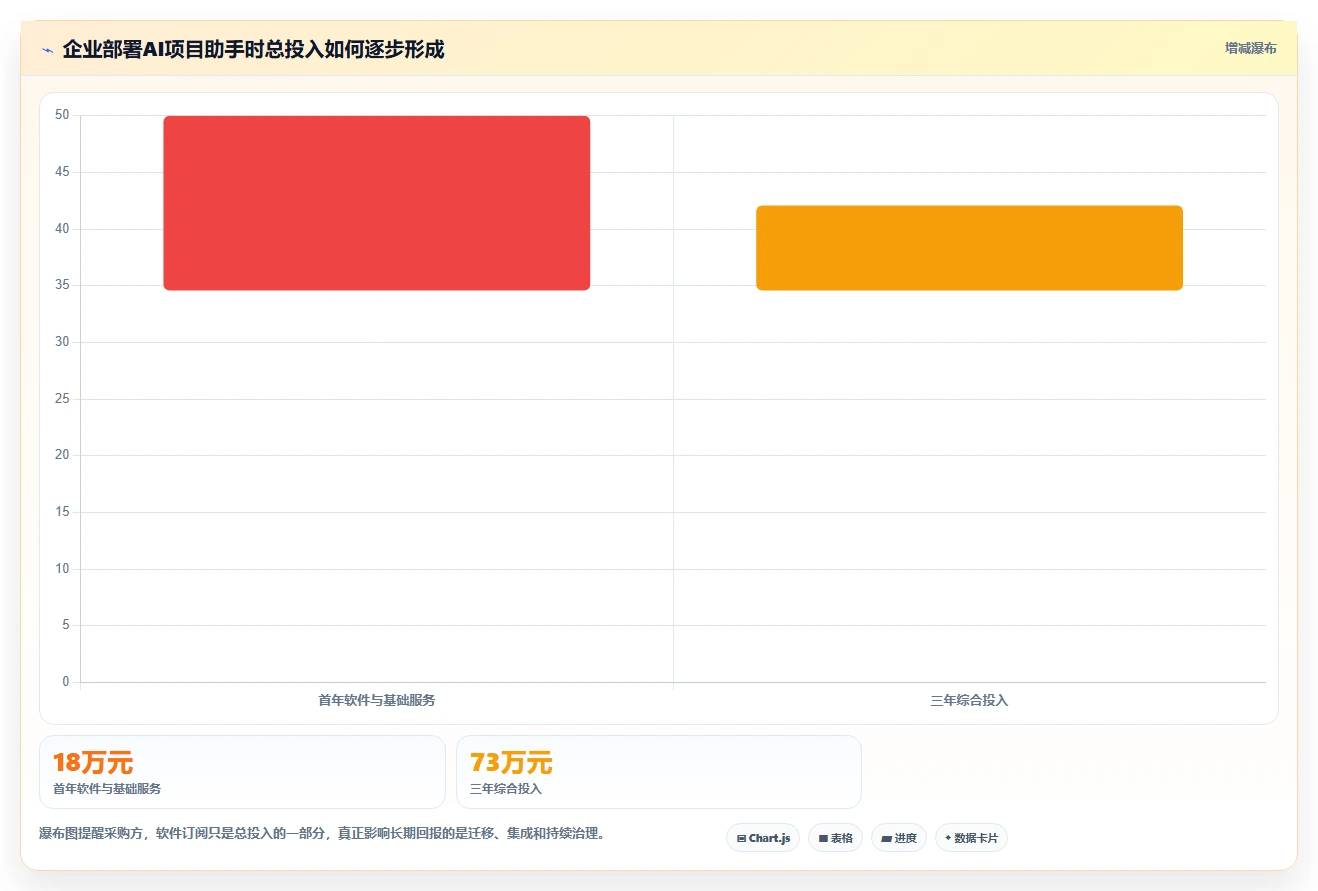This screenshot has width=1318, height=891.
Task: Click the lightning icon beside the title
Action: [47, 49]
